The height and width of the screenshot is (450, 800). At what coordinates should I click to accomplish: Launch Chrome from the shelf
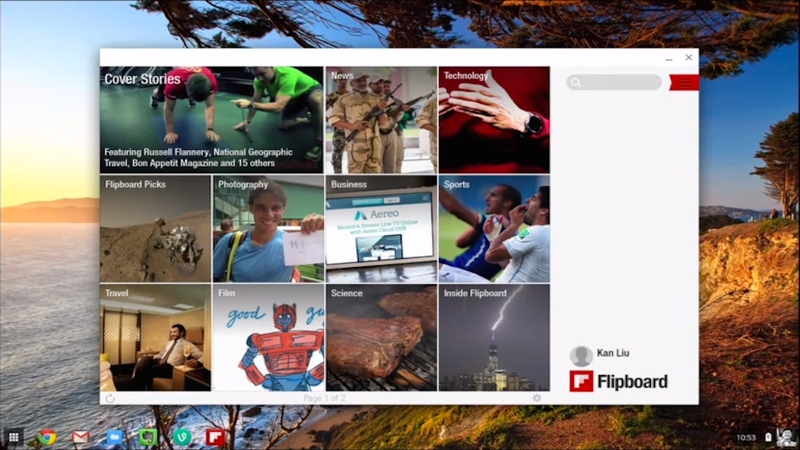pos(47,437)
